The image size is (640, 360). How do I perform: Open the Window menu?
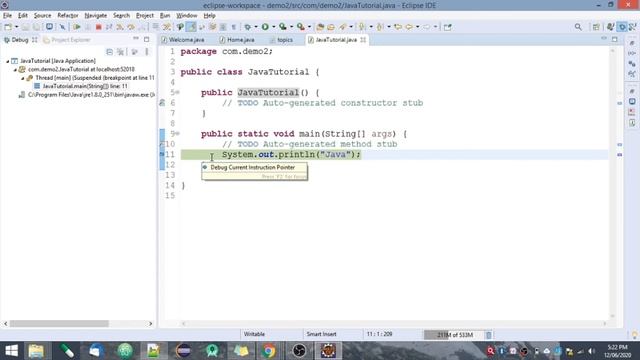[x=187, y=16]
